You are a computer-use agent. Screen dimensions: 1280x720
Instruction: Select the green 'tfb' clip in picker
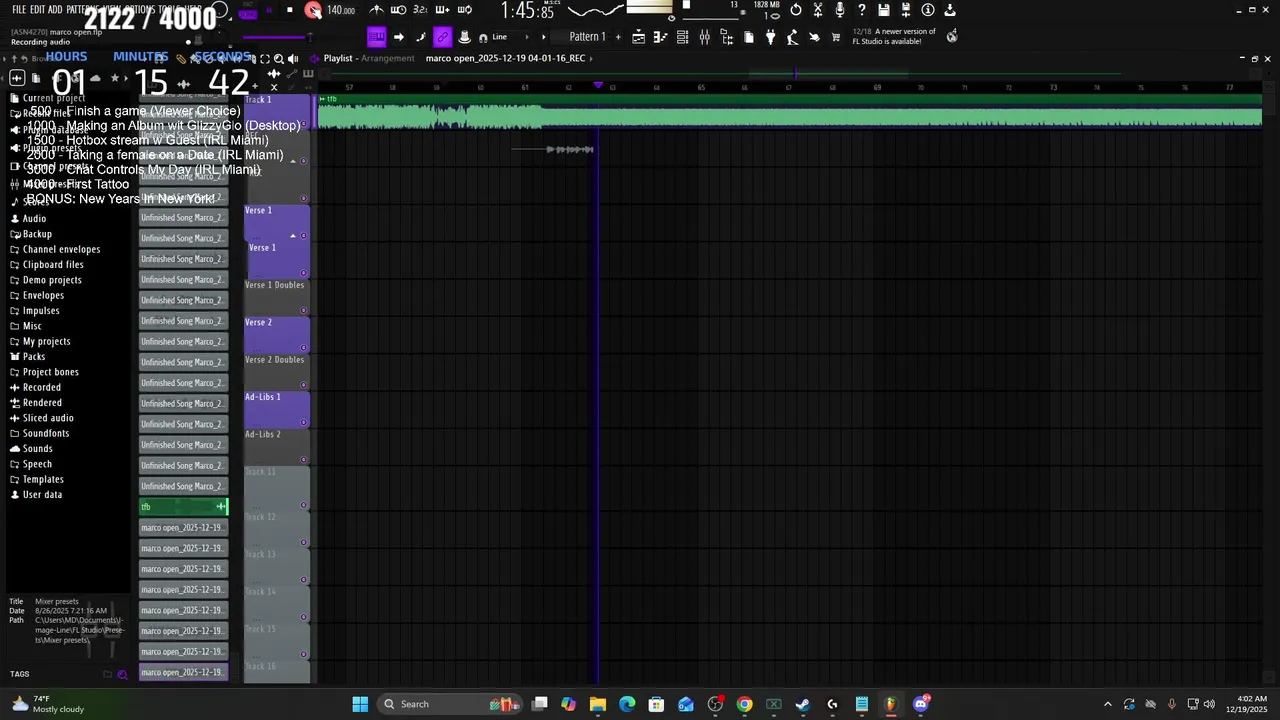(x=183, y=507)
